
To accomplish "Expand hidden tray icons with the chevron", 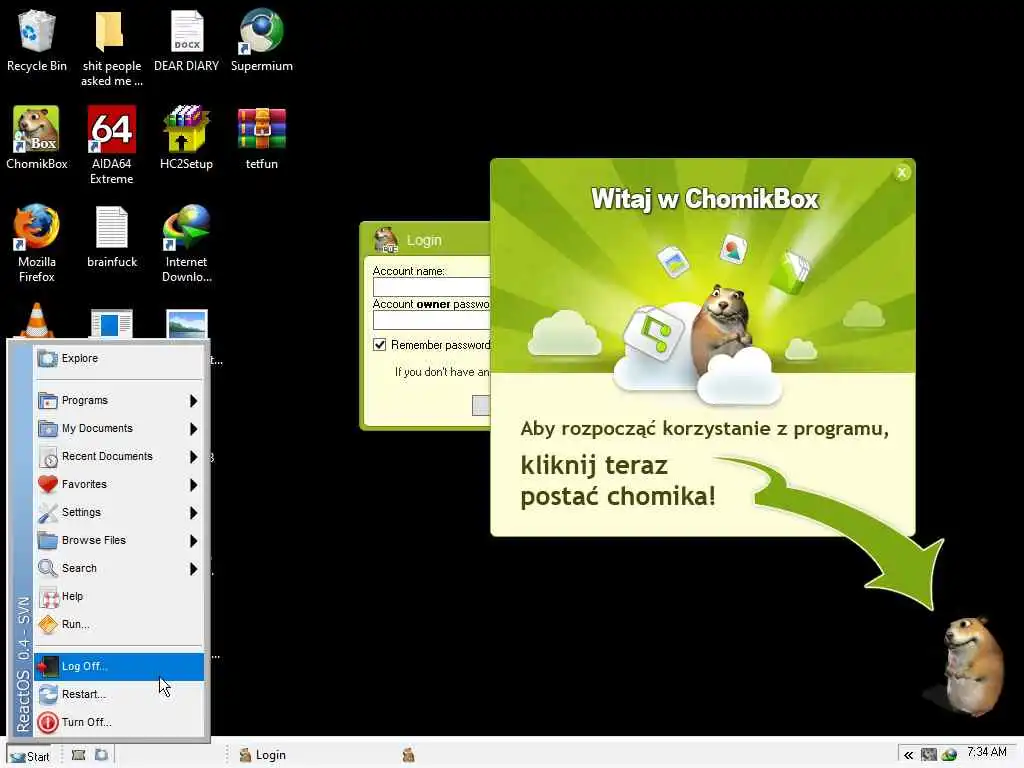I will (x=908, y=756).
